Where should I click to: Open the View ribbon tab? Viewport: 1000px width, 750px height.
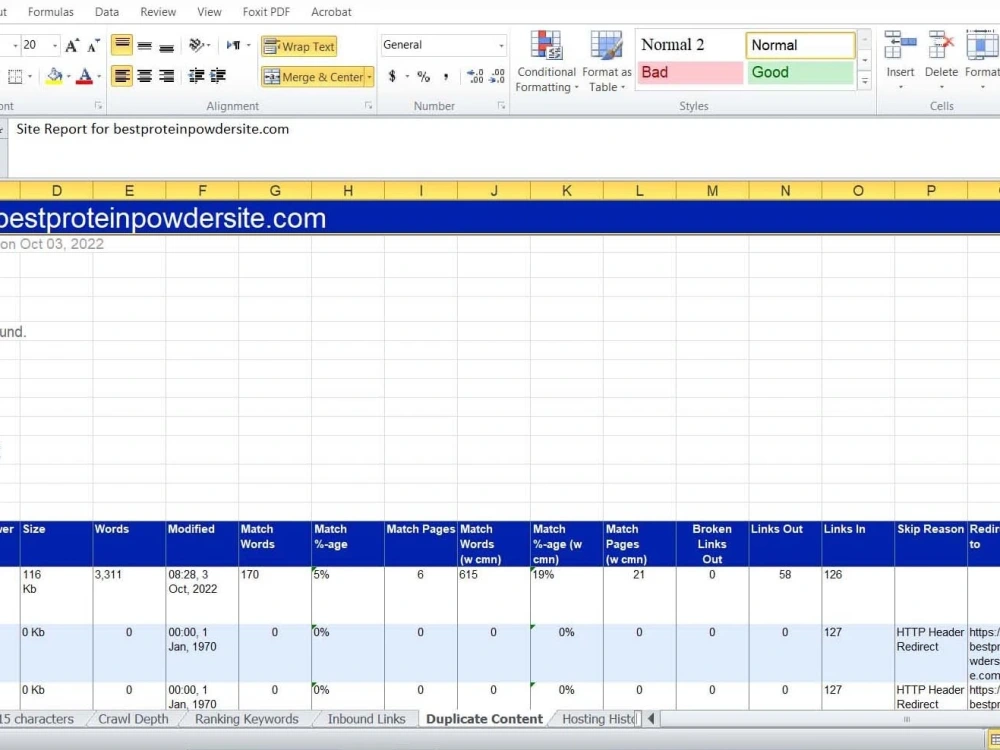tap(209, 12)
